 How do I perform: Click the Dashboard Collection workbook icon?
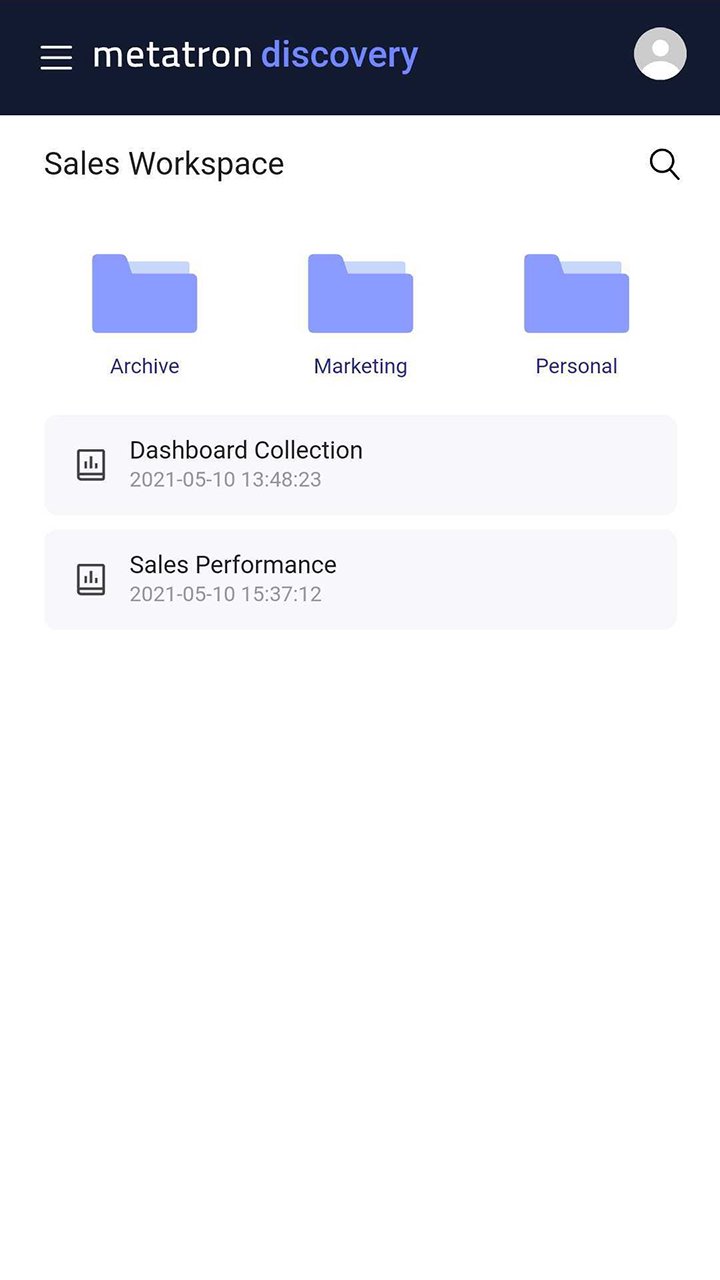pos(91,465)
